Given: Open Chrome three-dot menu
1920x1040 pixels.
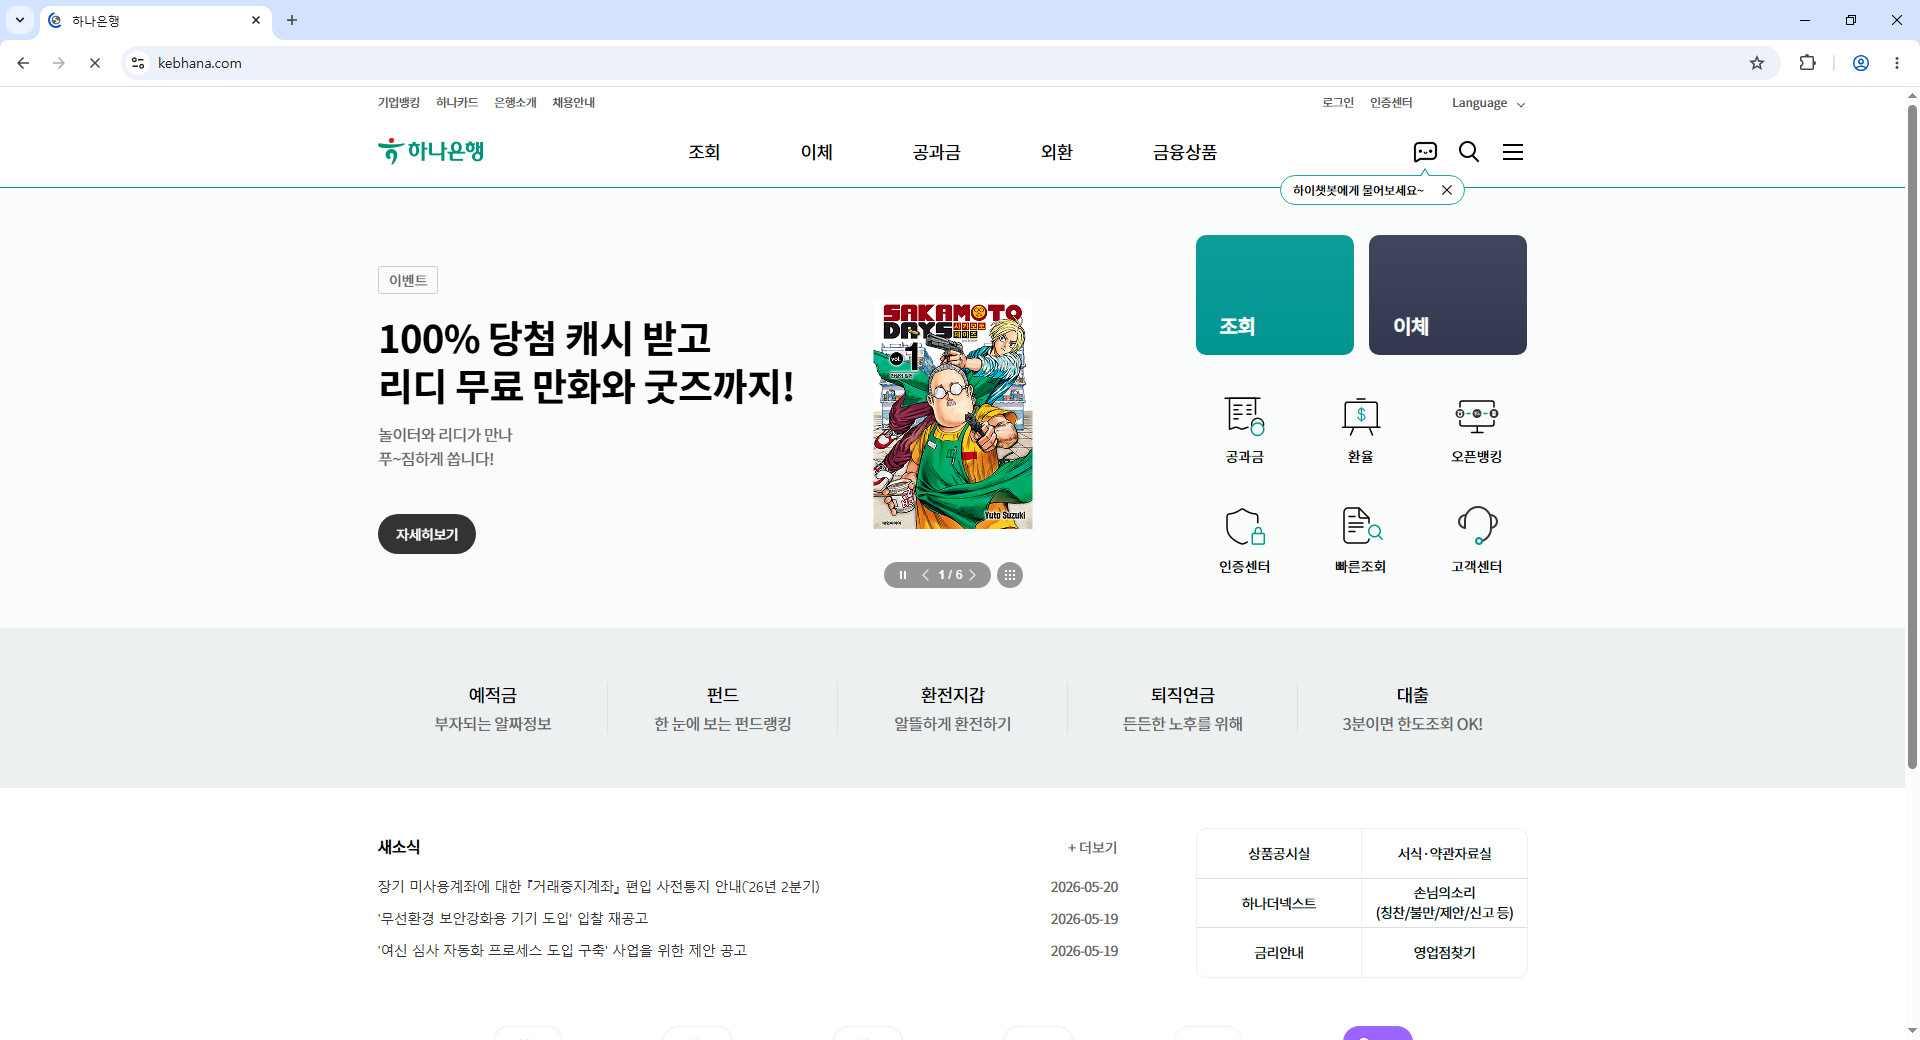Looking at the screenshot, I should pyautogui.click(x=1897, y=63).
